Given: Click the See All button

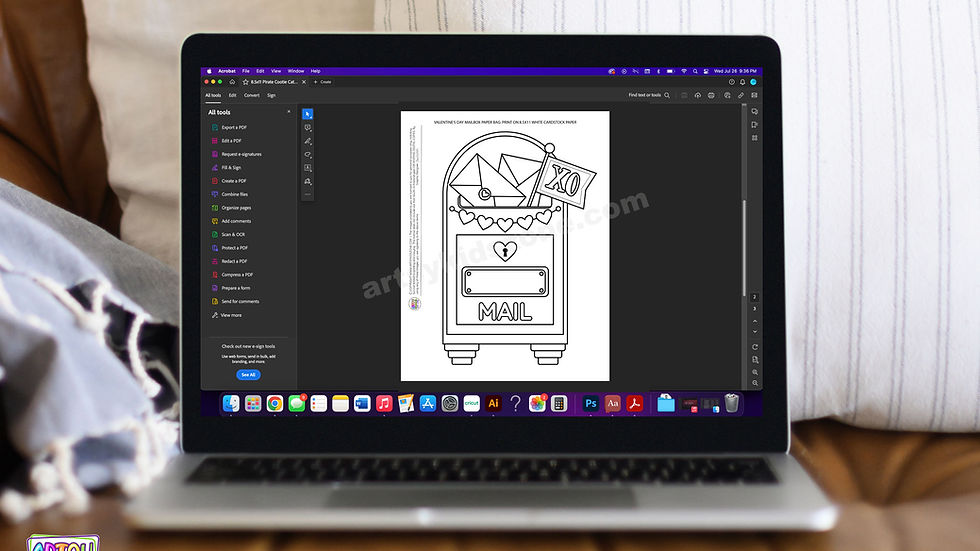Looking at the screenshot, I should tap(248, 375).
